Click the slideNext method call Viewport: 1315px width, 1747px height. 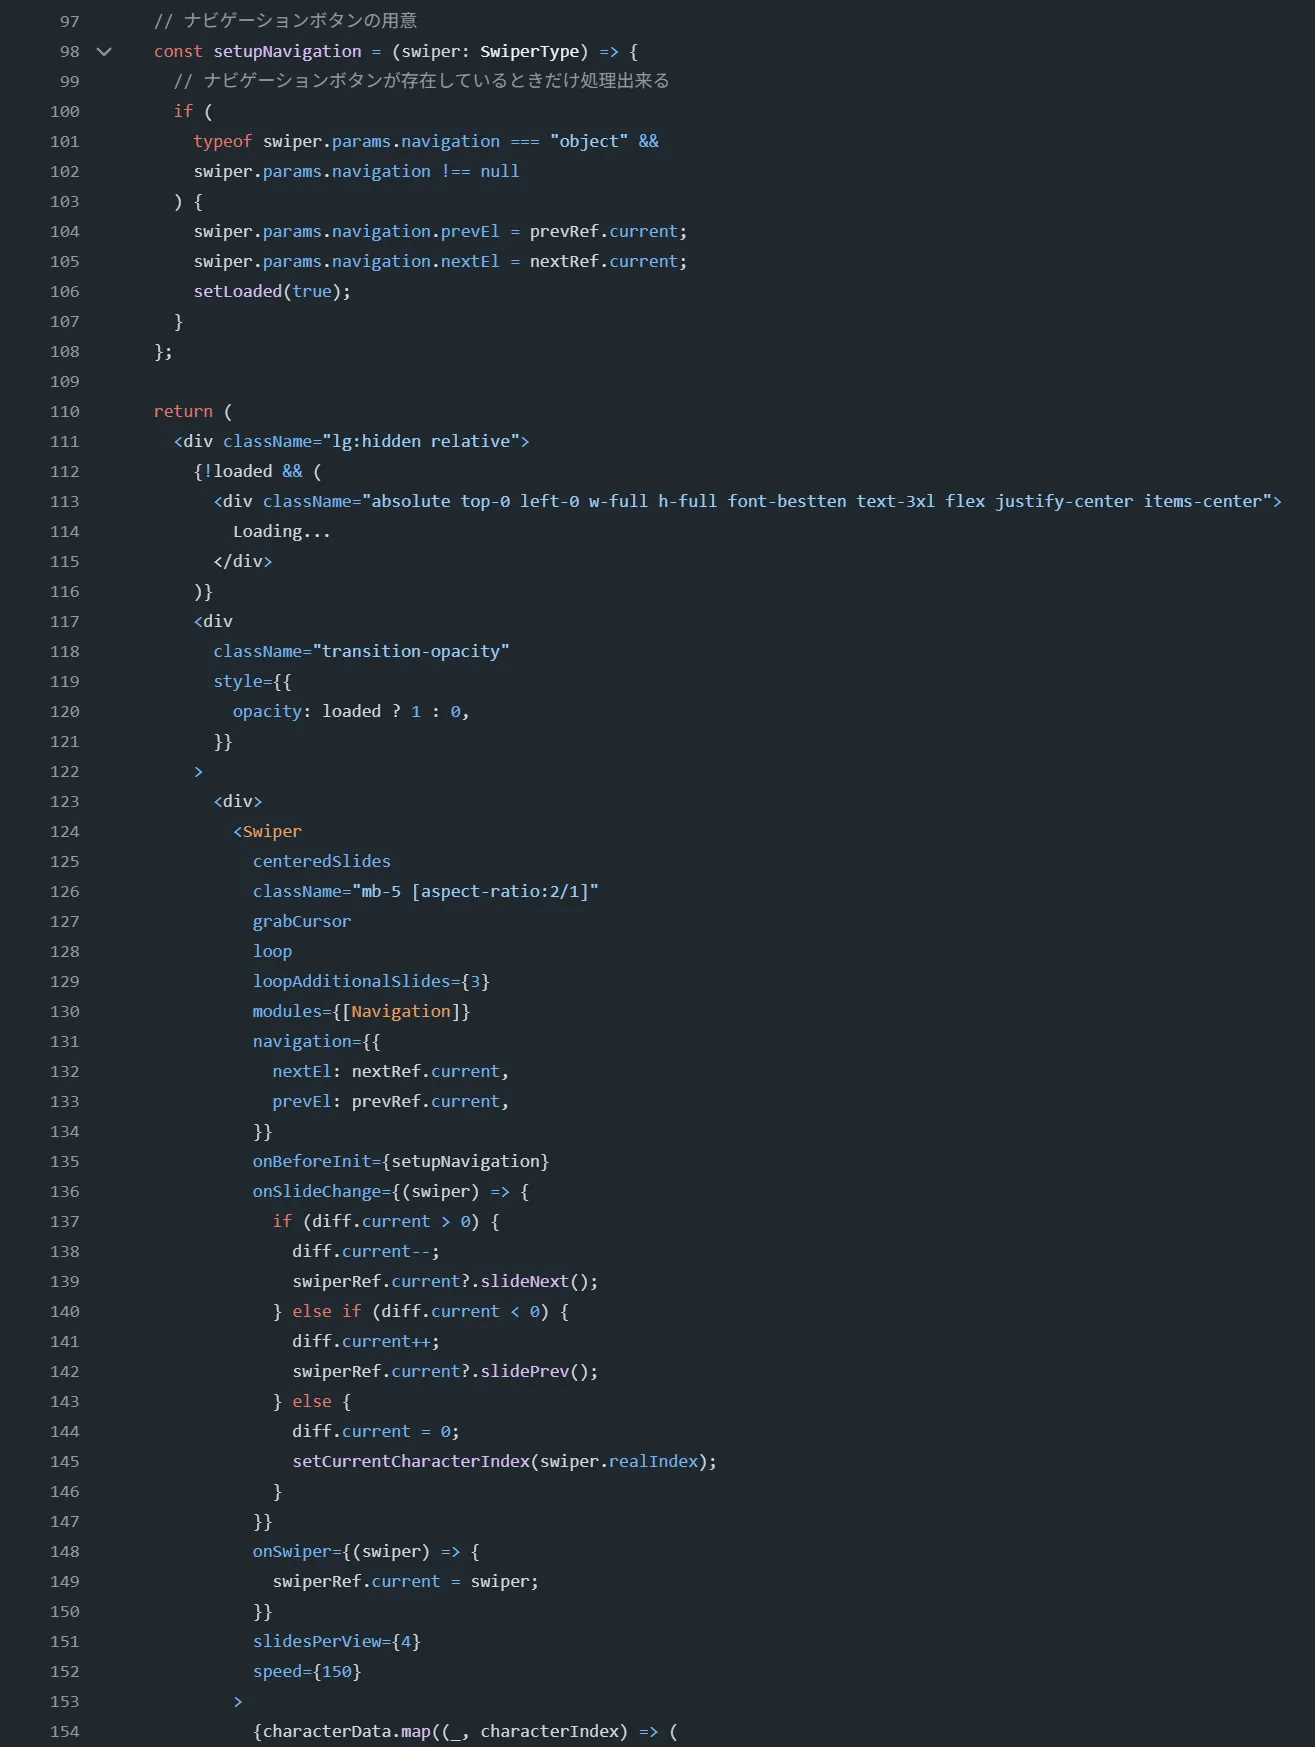click(x=524, y=1281)
